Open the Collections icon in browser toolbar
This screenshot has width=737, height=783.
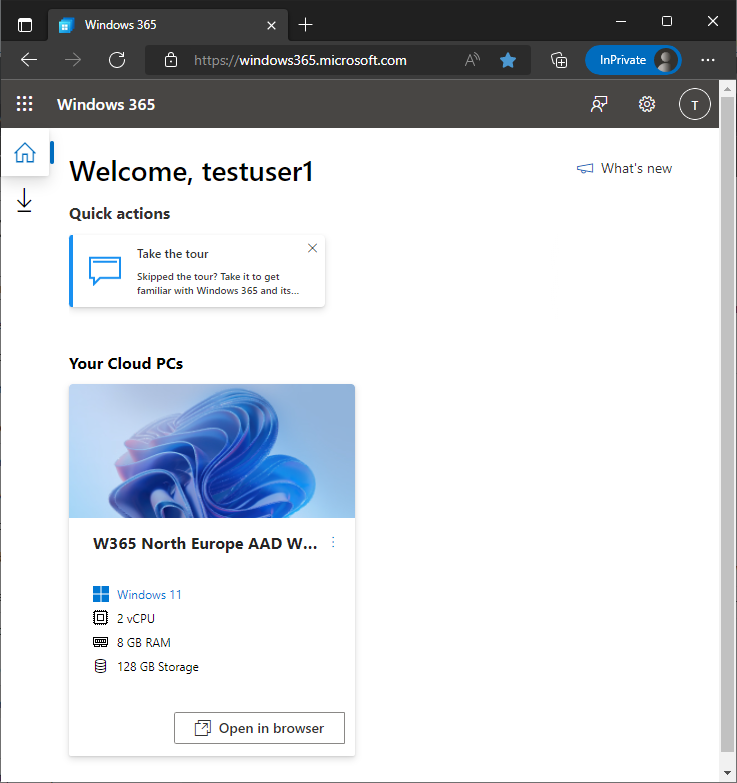tap(559, 60)
